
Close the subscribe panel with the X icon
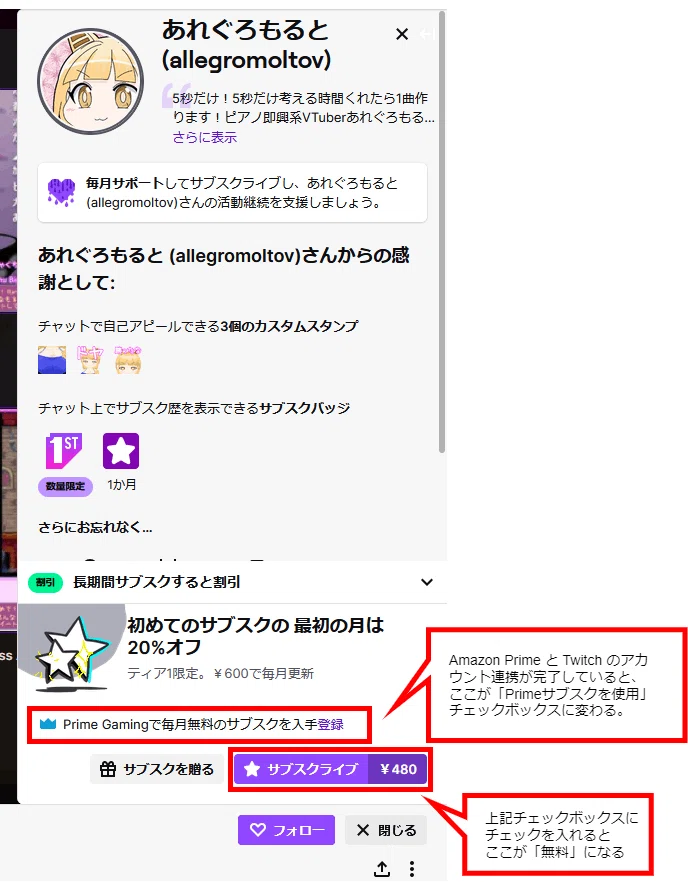(x=402, y=34)
